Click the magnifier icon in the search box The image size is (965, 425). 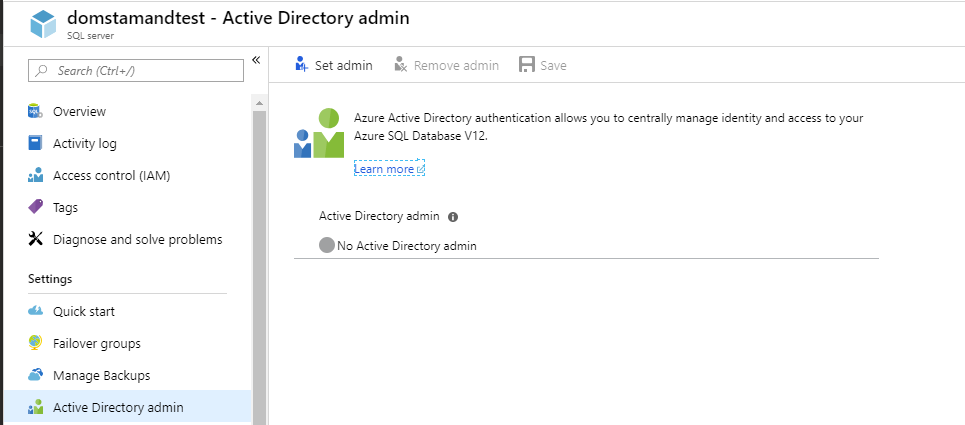pos(42,71)
